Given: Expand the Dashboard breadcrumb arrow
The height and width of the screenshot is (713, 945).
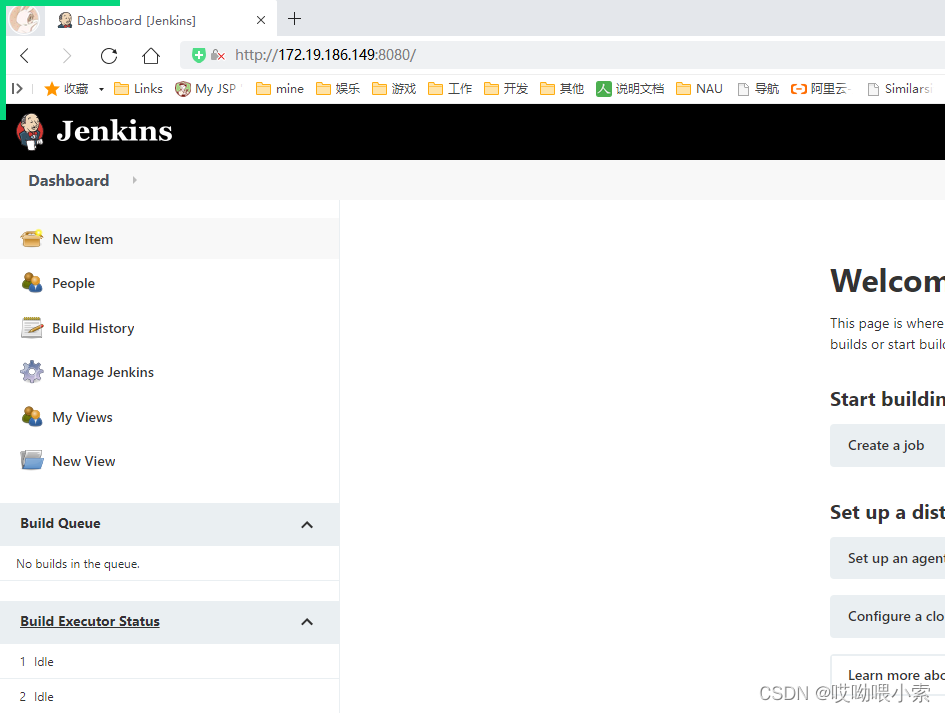Looking at the screenshot, I should [134, 180].
